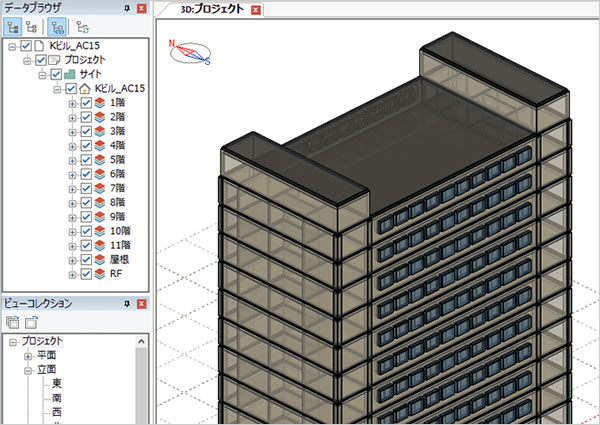The height and width of the screenshot is (425, 600).
Task: Toggle third highlighted tree icon in Data Browser toolbar
Action: (57, 27)
